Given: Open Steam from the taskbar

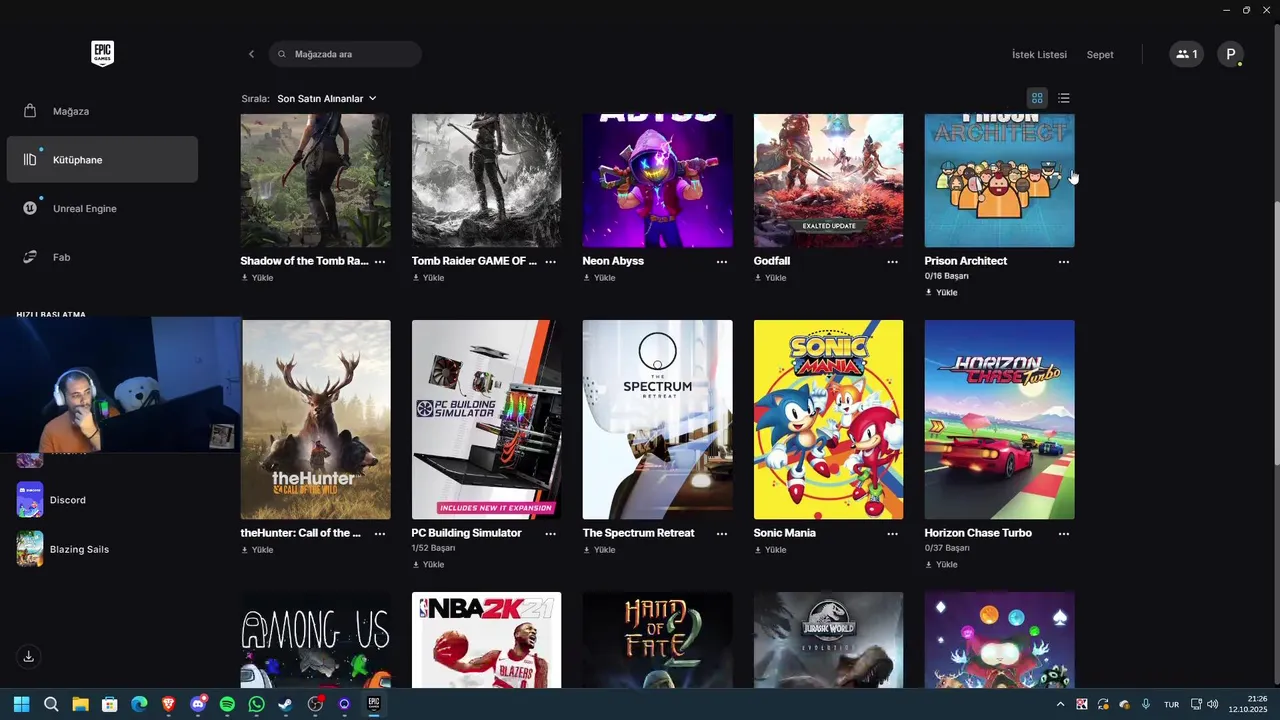Looking at the screenshot, I should [x=286, y=704].
